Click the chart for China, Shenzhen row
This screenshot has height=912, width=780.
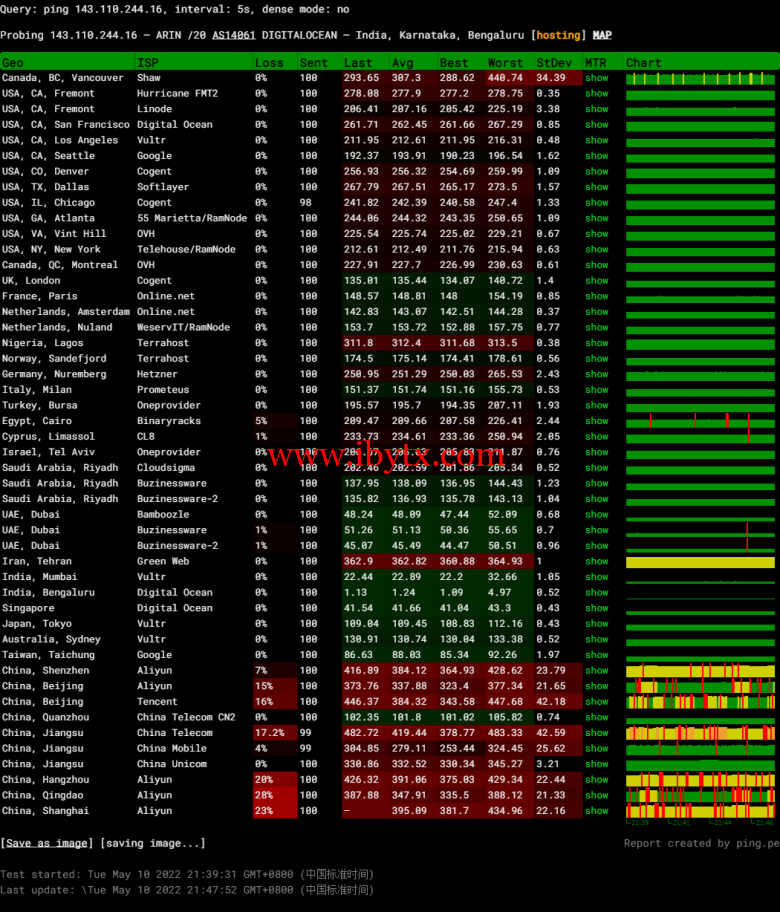[x=700, y=671]
